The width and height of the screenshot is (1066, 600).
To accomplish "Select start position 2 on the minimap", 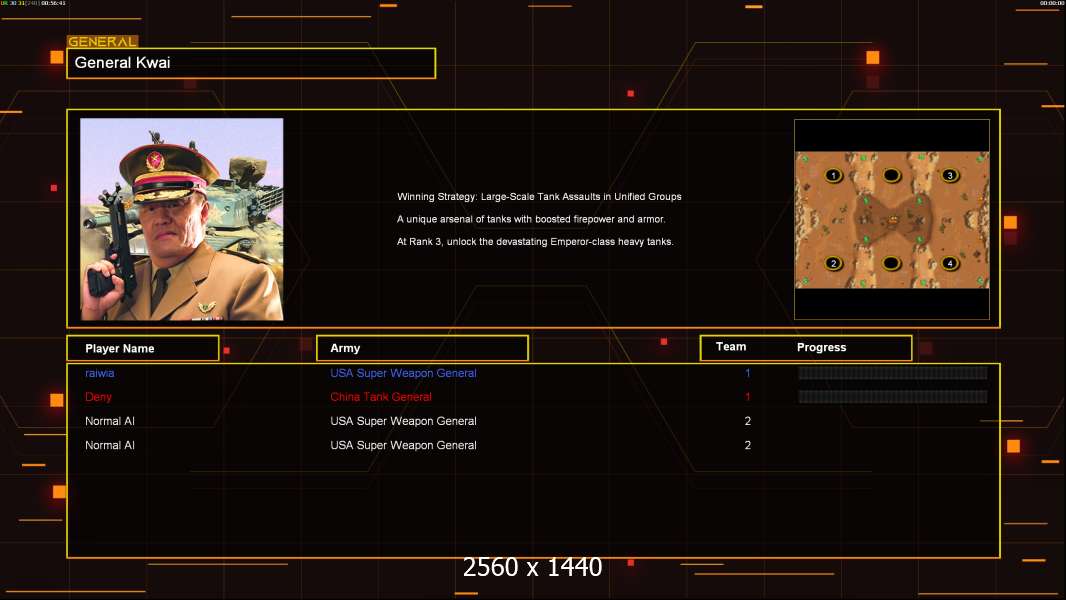I will [833, 263].
